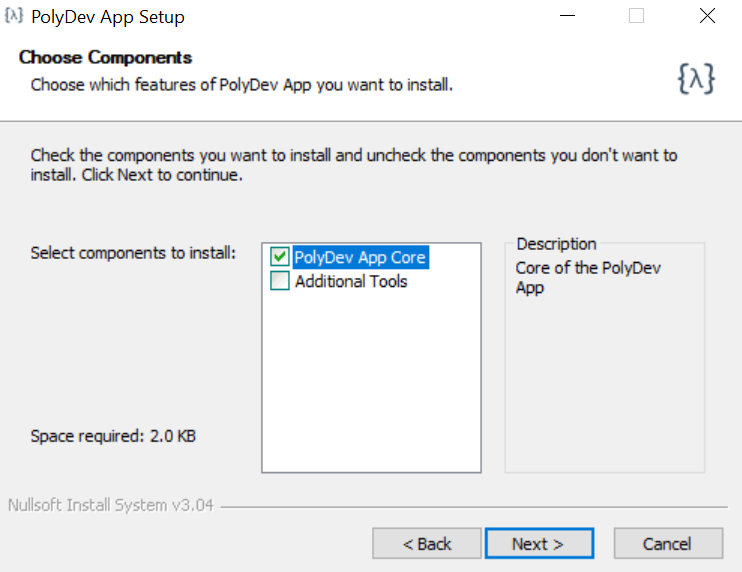Click the 'PolyDev App Setup' title bar text
This screenshot has height=572, width=742.
tap(108, 17)
